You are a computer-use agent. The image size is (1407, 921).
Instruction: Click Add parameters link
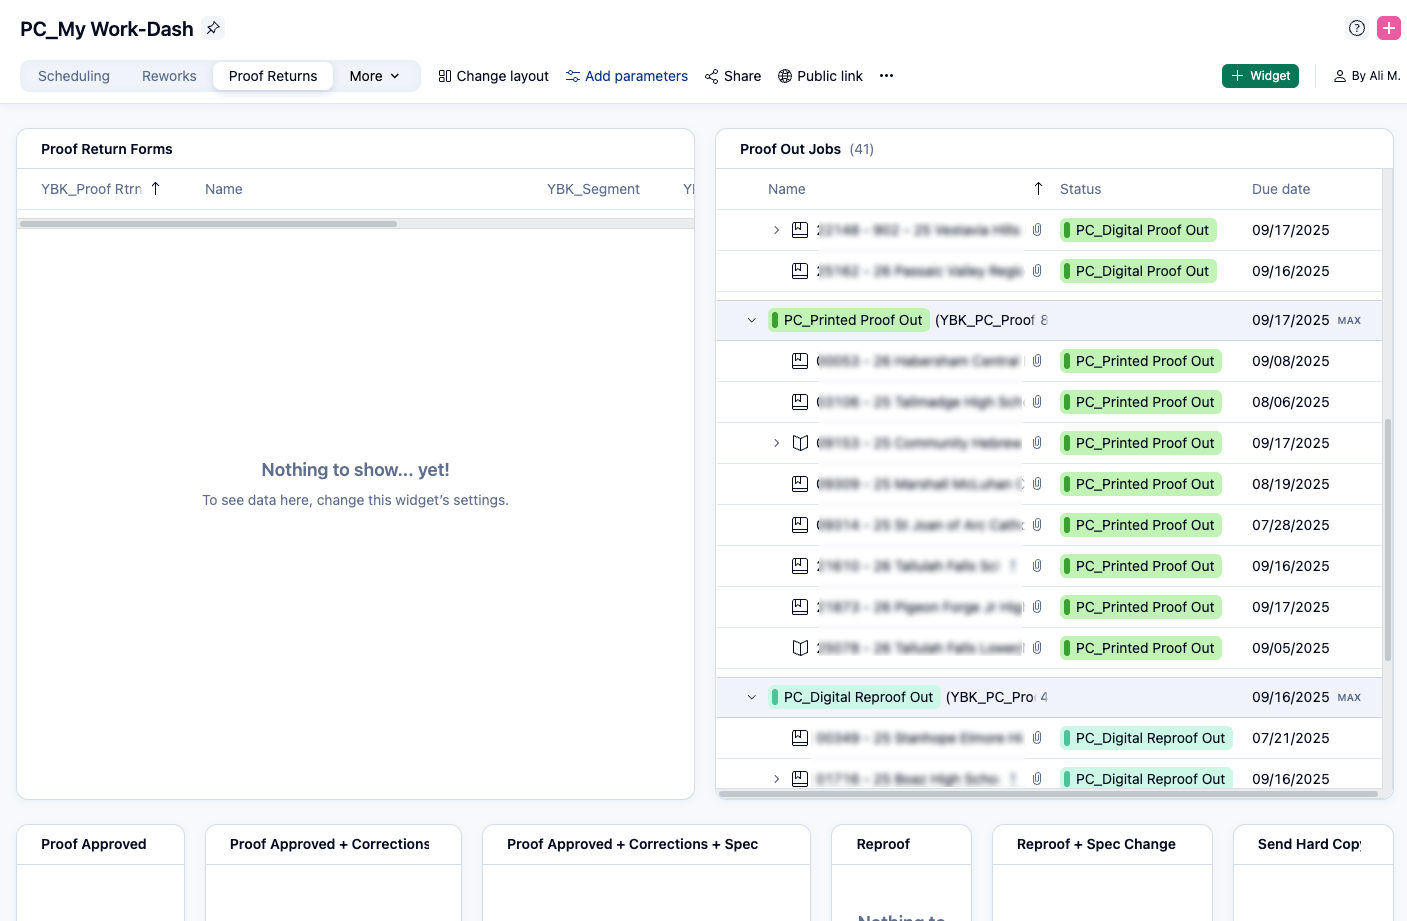[627, 76]
